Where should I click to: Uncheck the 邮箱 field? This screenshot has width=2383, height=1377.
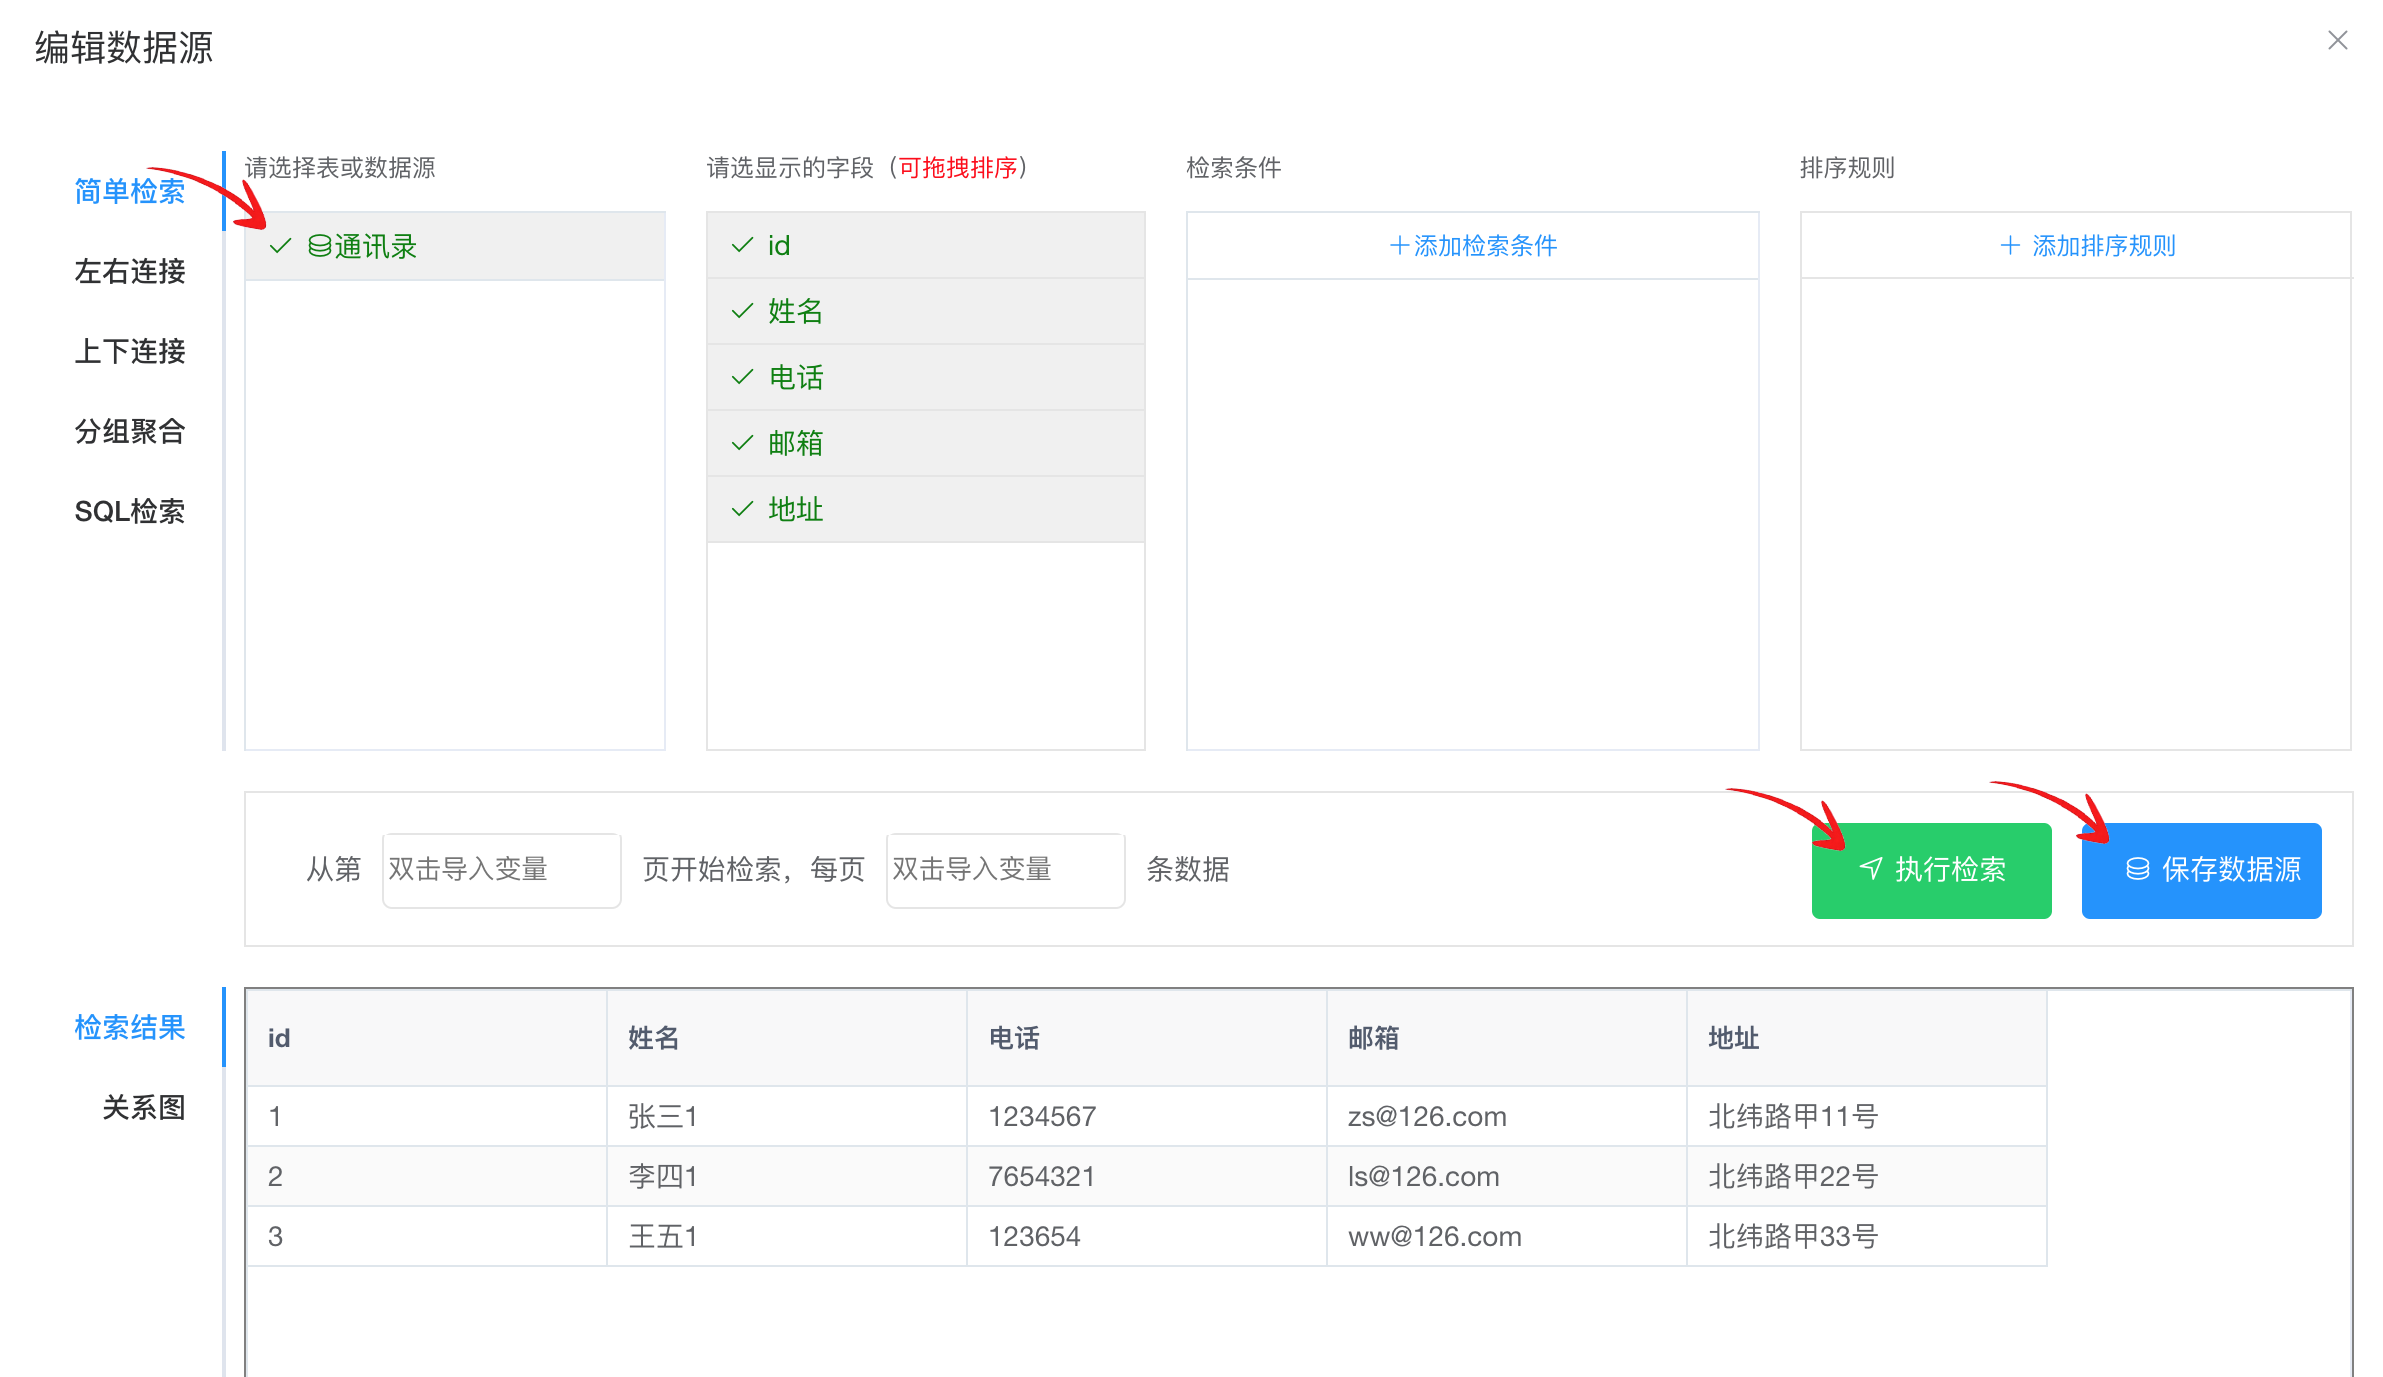(925, 443)
